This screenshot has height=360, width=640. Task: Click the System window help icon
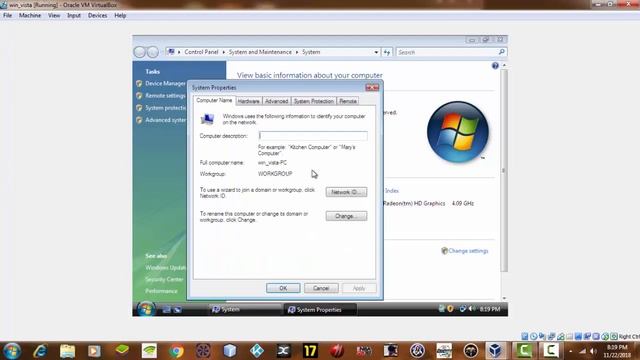coord(495,66)
